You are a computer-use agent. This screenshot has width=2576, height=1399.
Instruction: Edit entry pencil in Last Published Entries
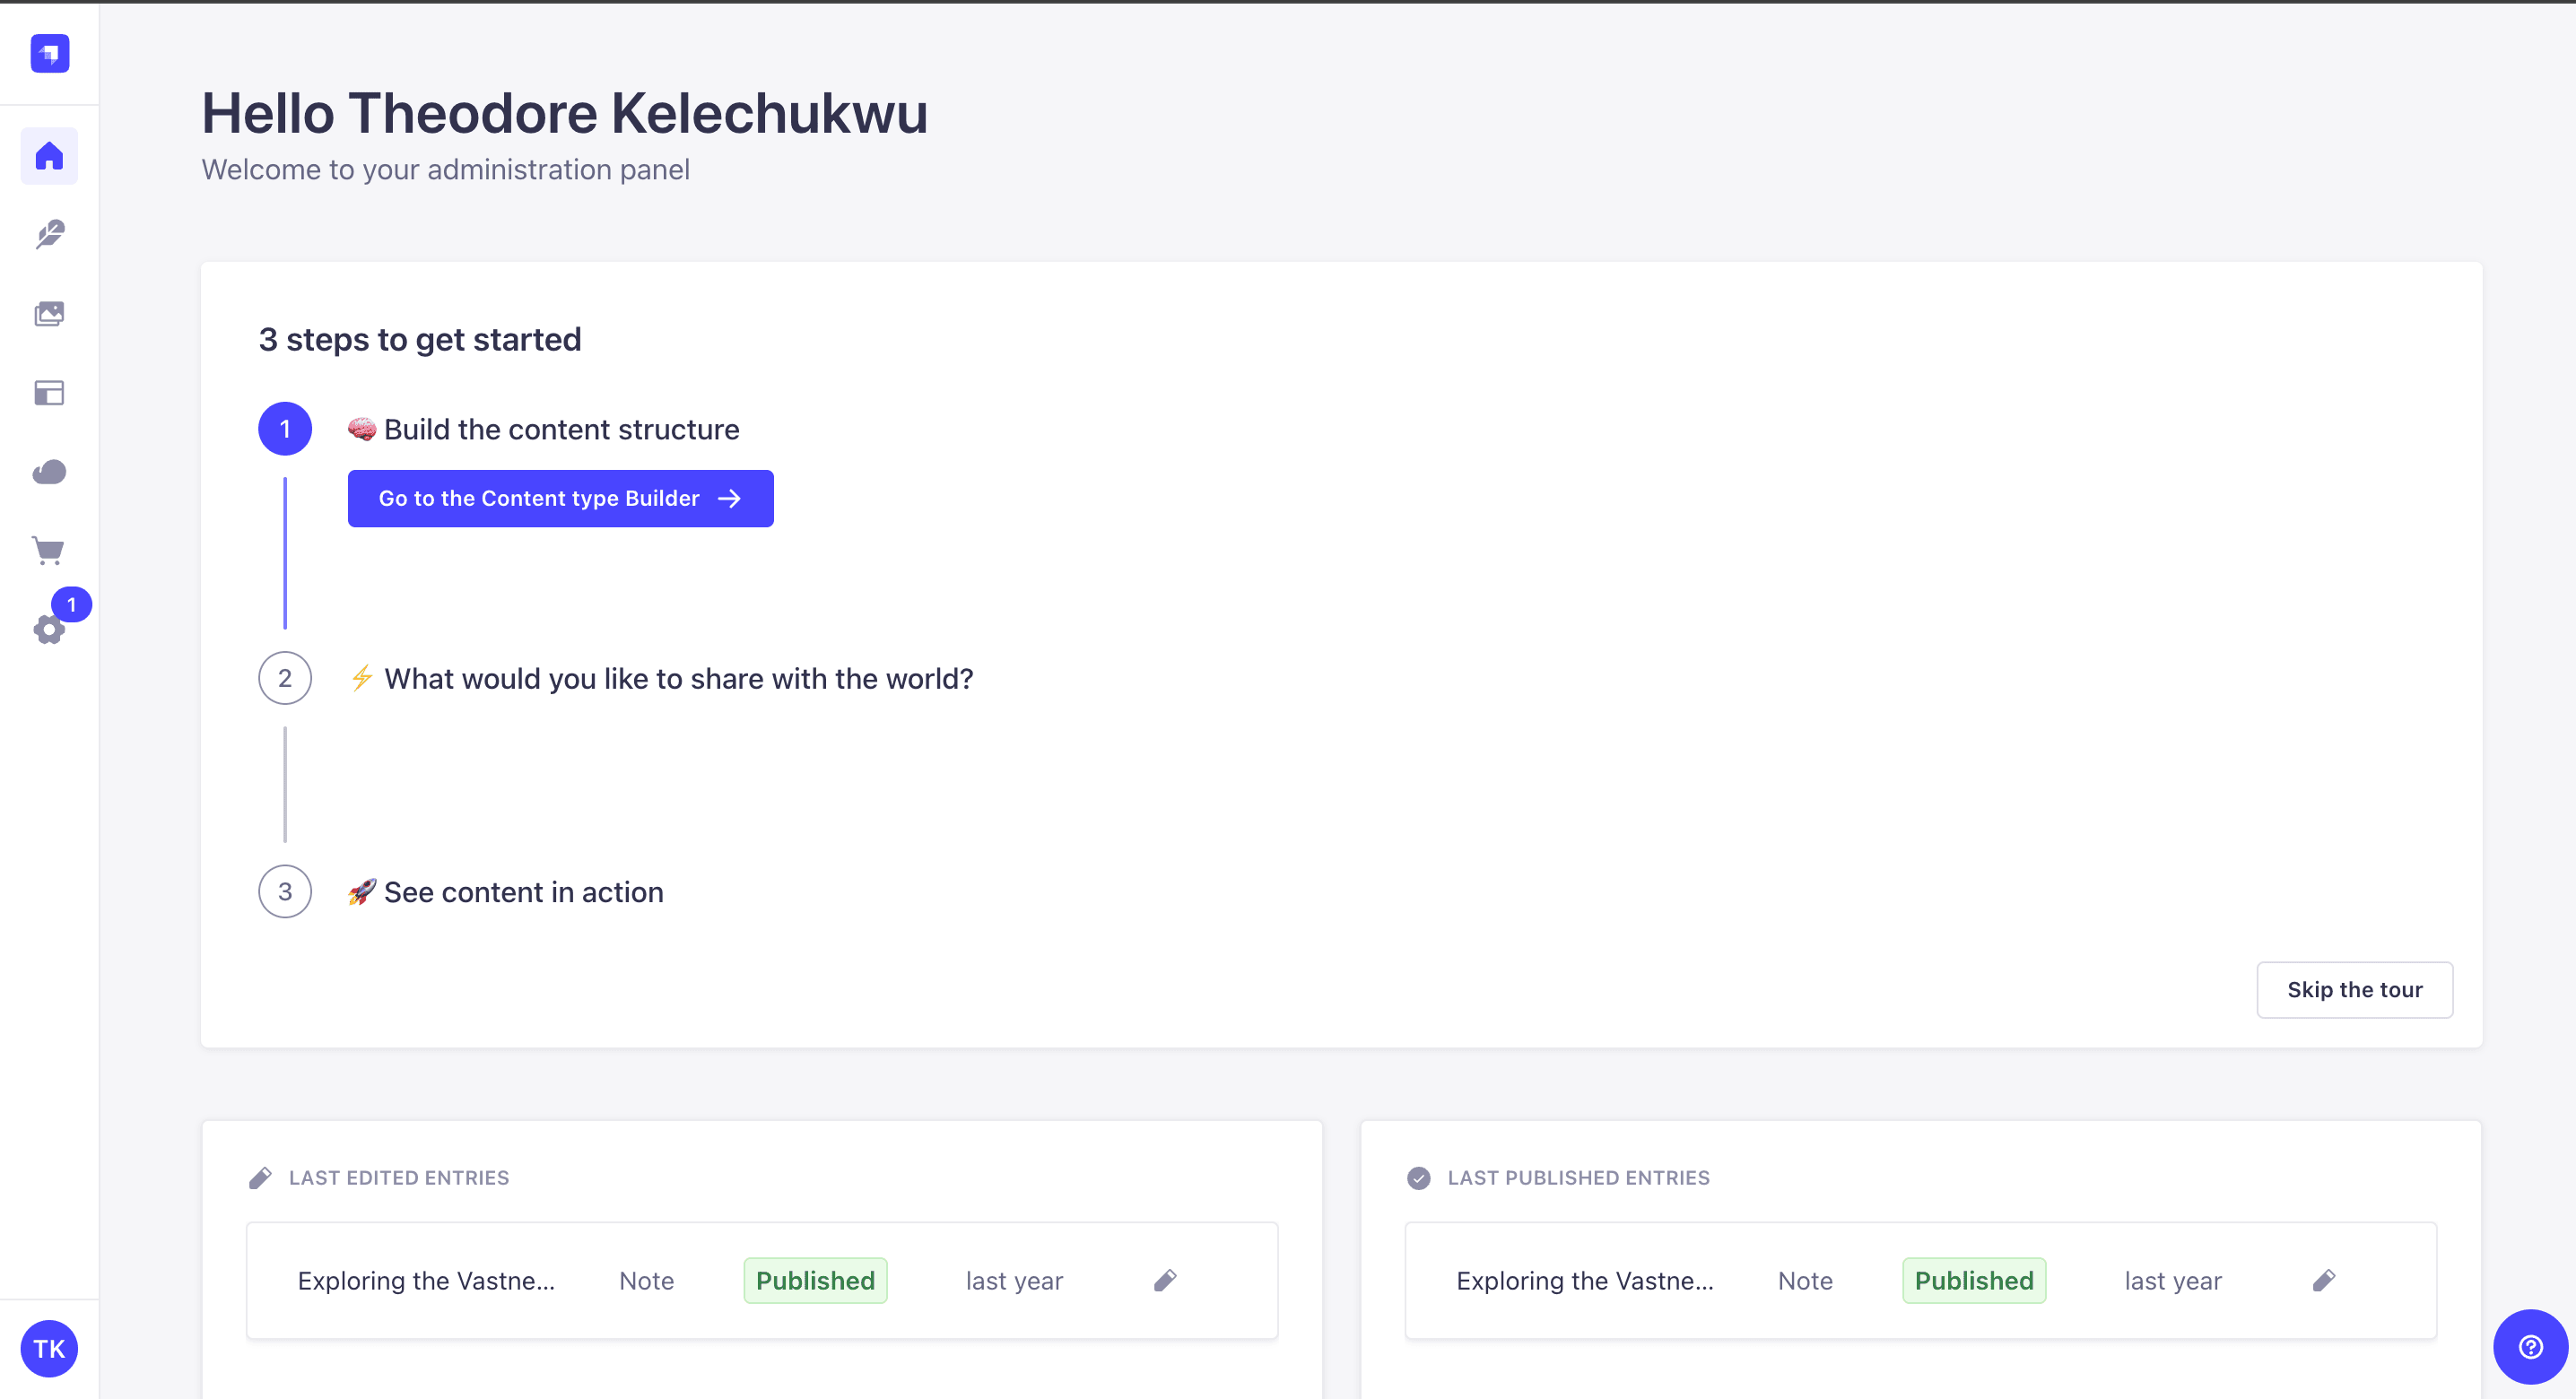[2323, 1281]
